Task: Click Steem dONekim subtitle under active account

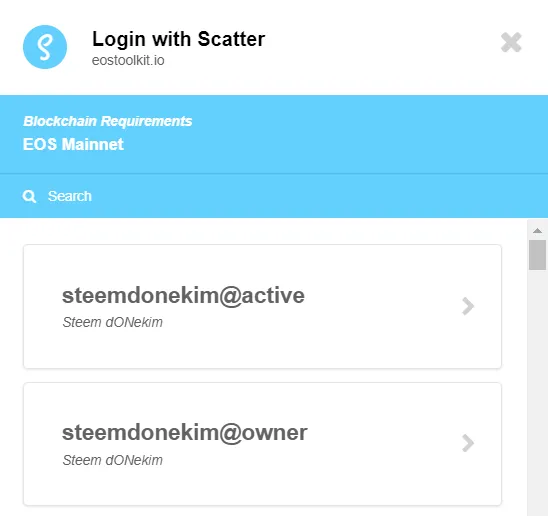Action: pyautogui.click(x=113, y=322)
